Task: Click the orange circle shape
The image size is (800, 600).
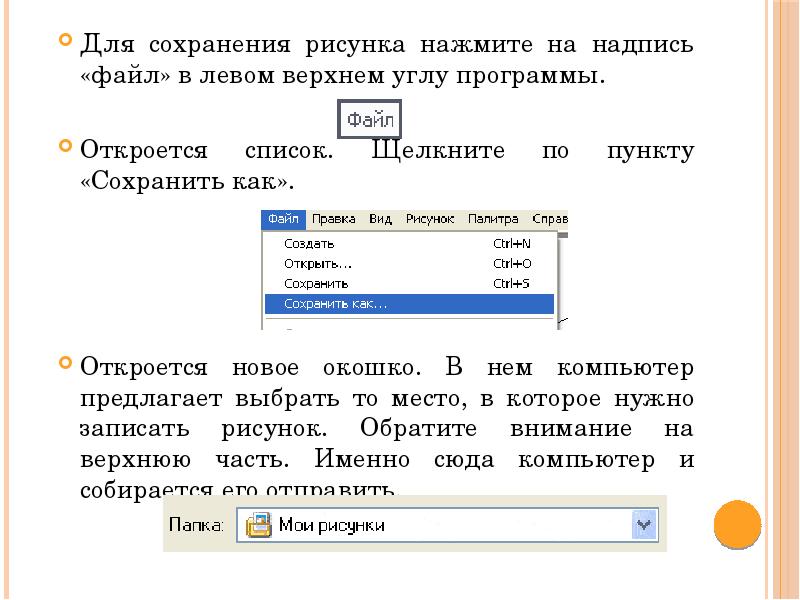Action: [x=737, y=523]
